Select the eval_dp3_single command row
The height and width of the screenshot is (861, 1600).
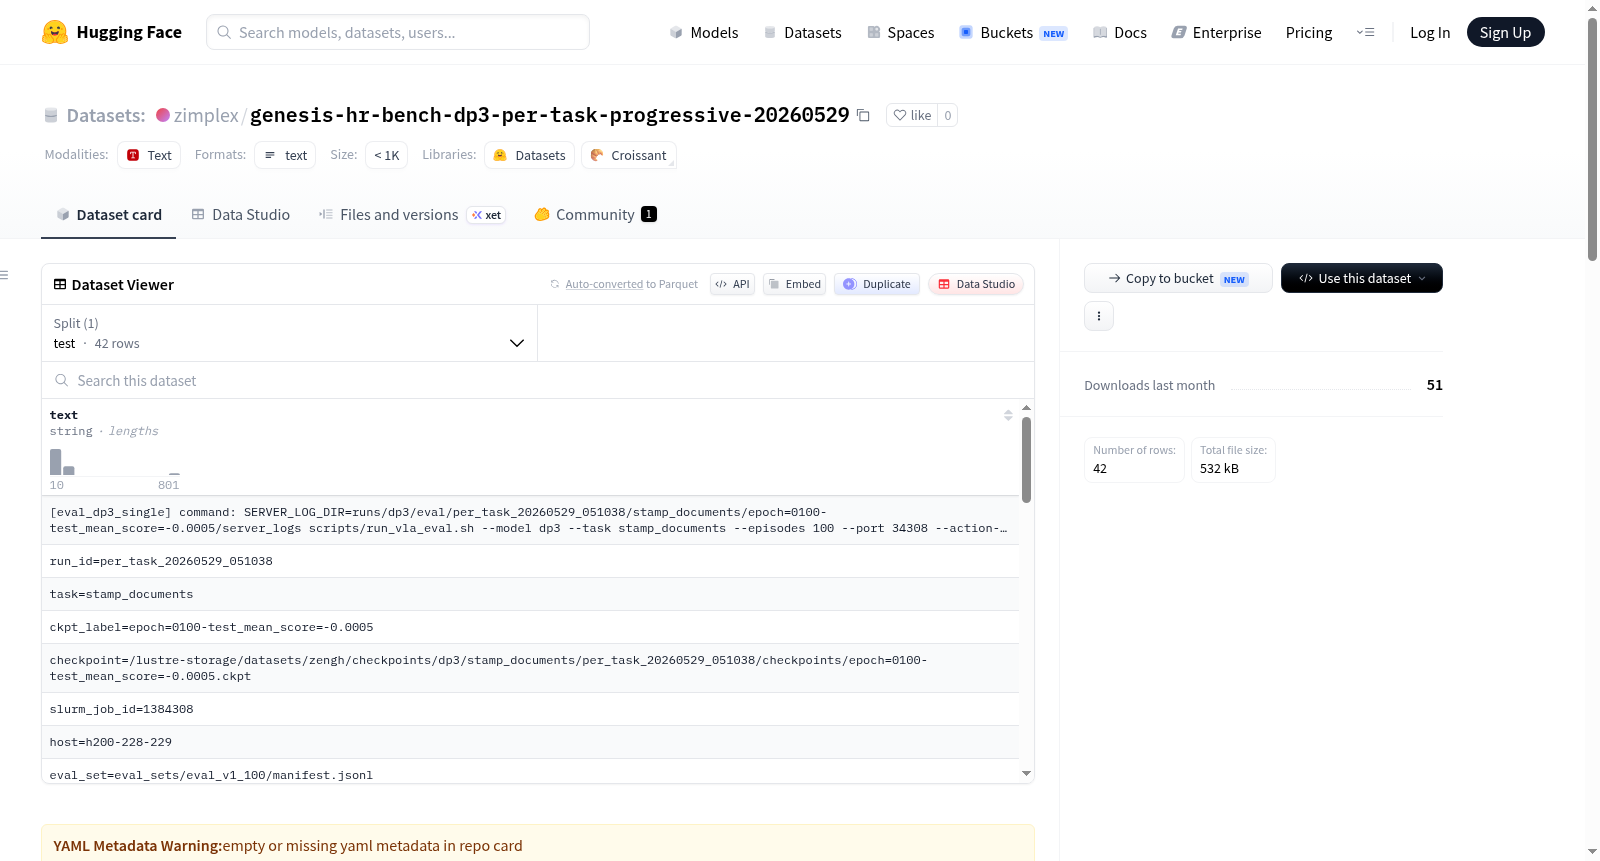(530, 520)
